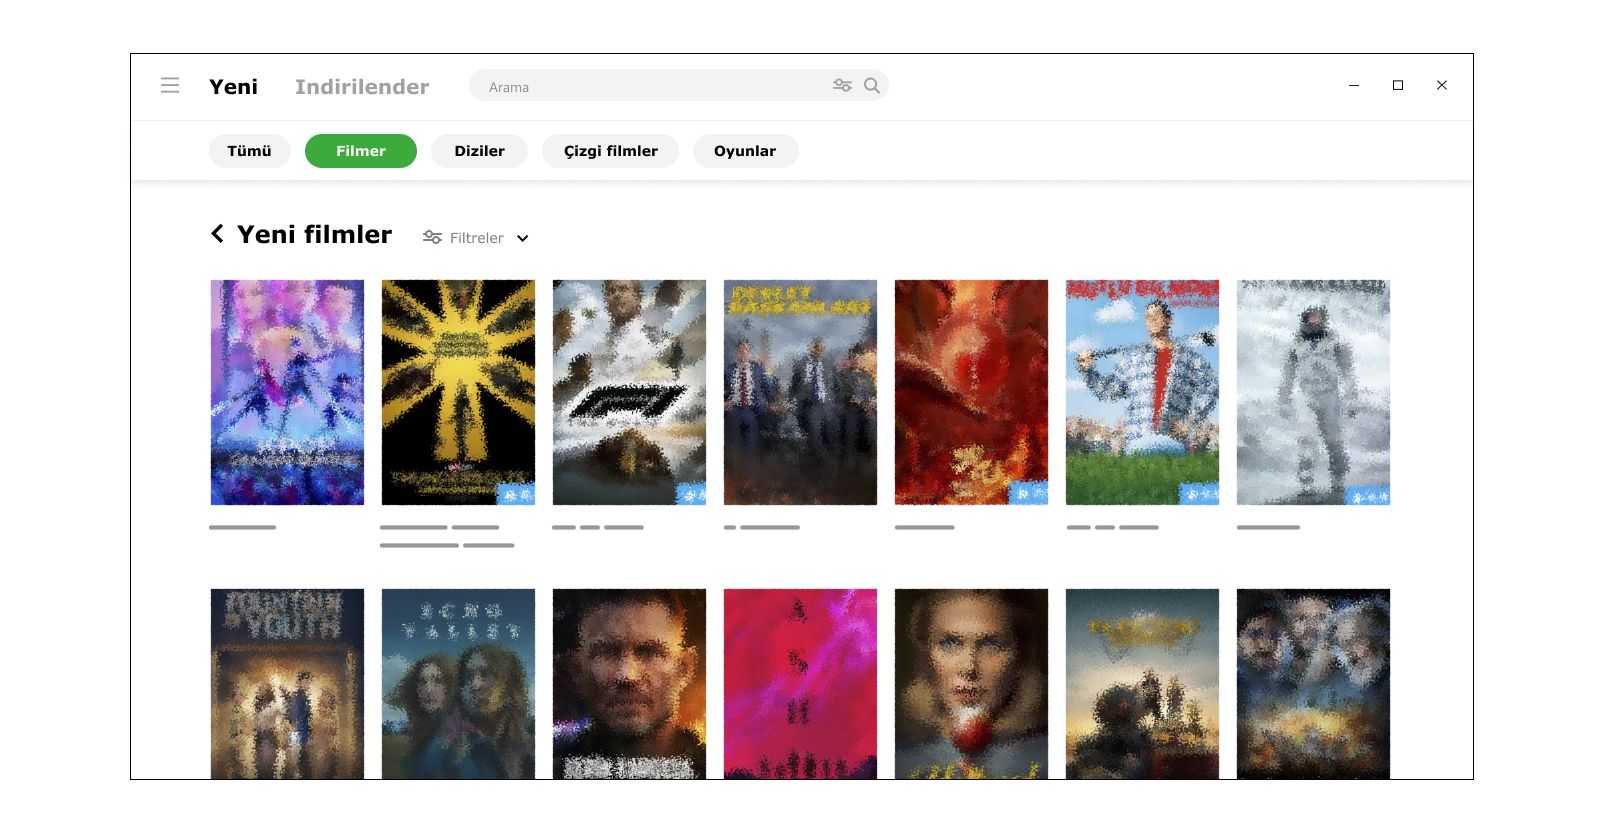The image size is (1604, 834).
Task: Open the pink and red poster
Action: (800, 684)
